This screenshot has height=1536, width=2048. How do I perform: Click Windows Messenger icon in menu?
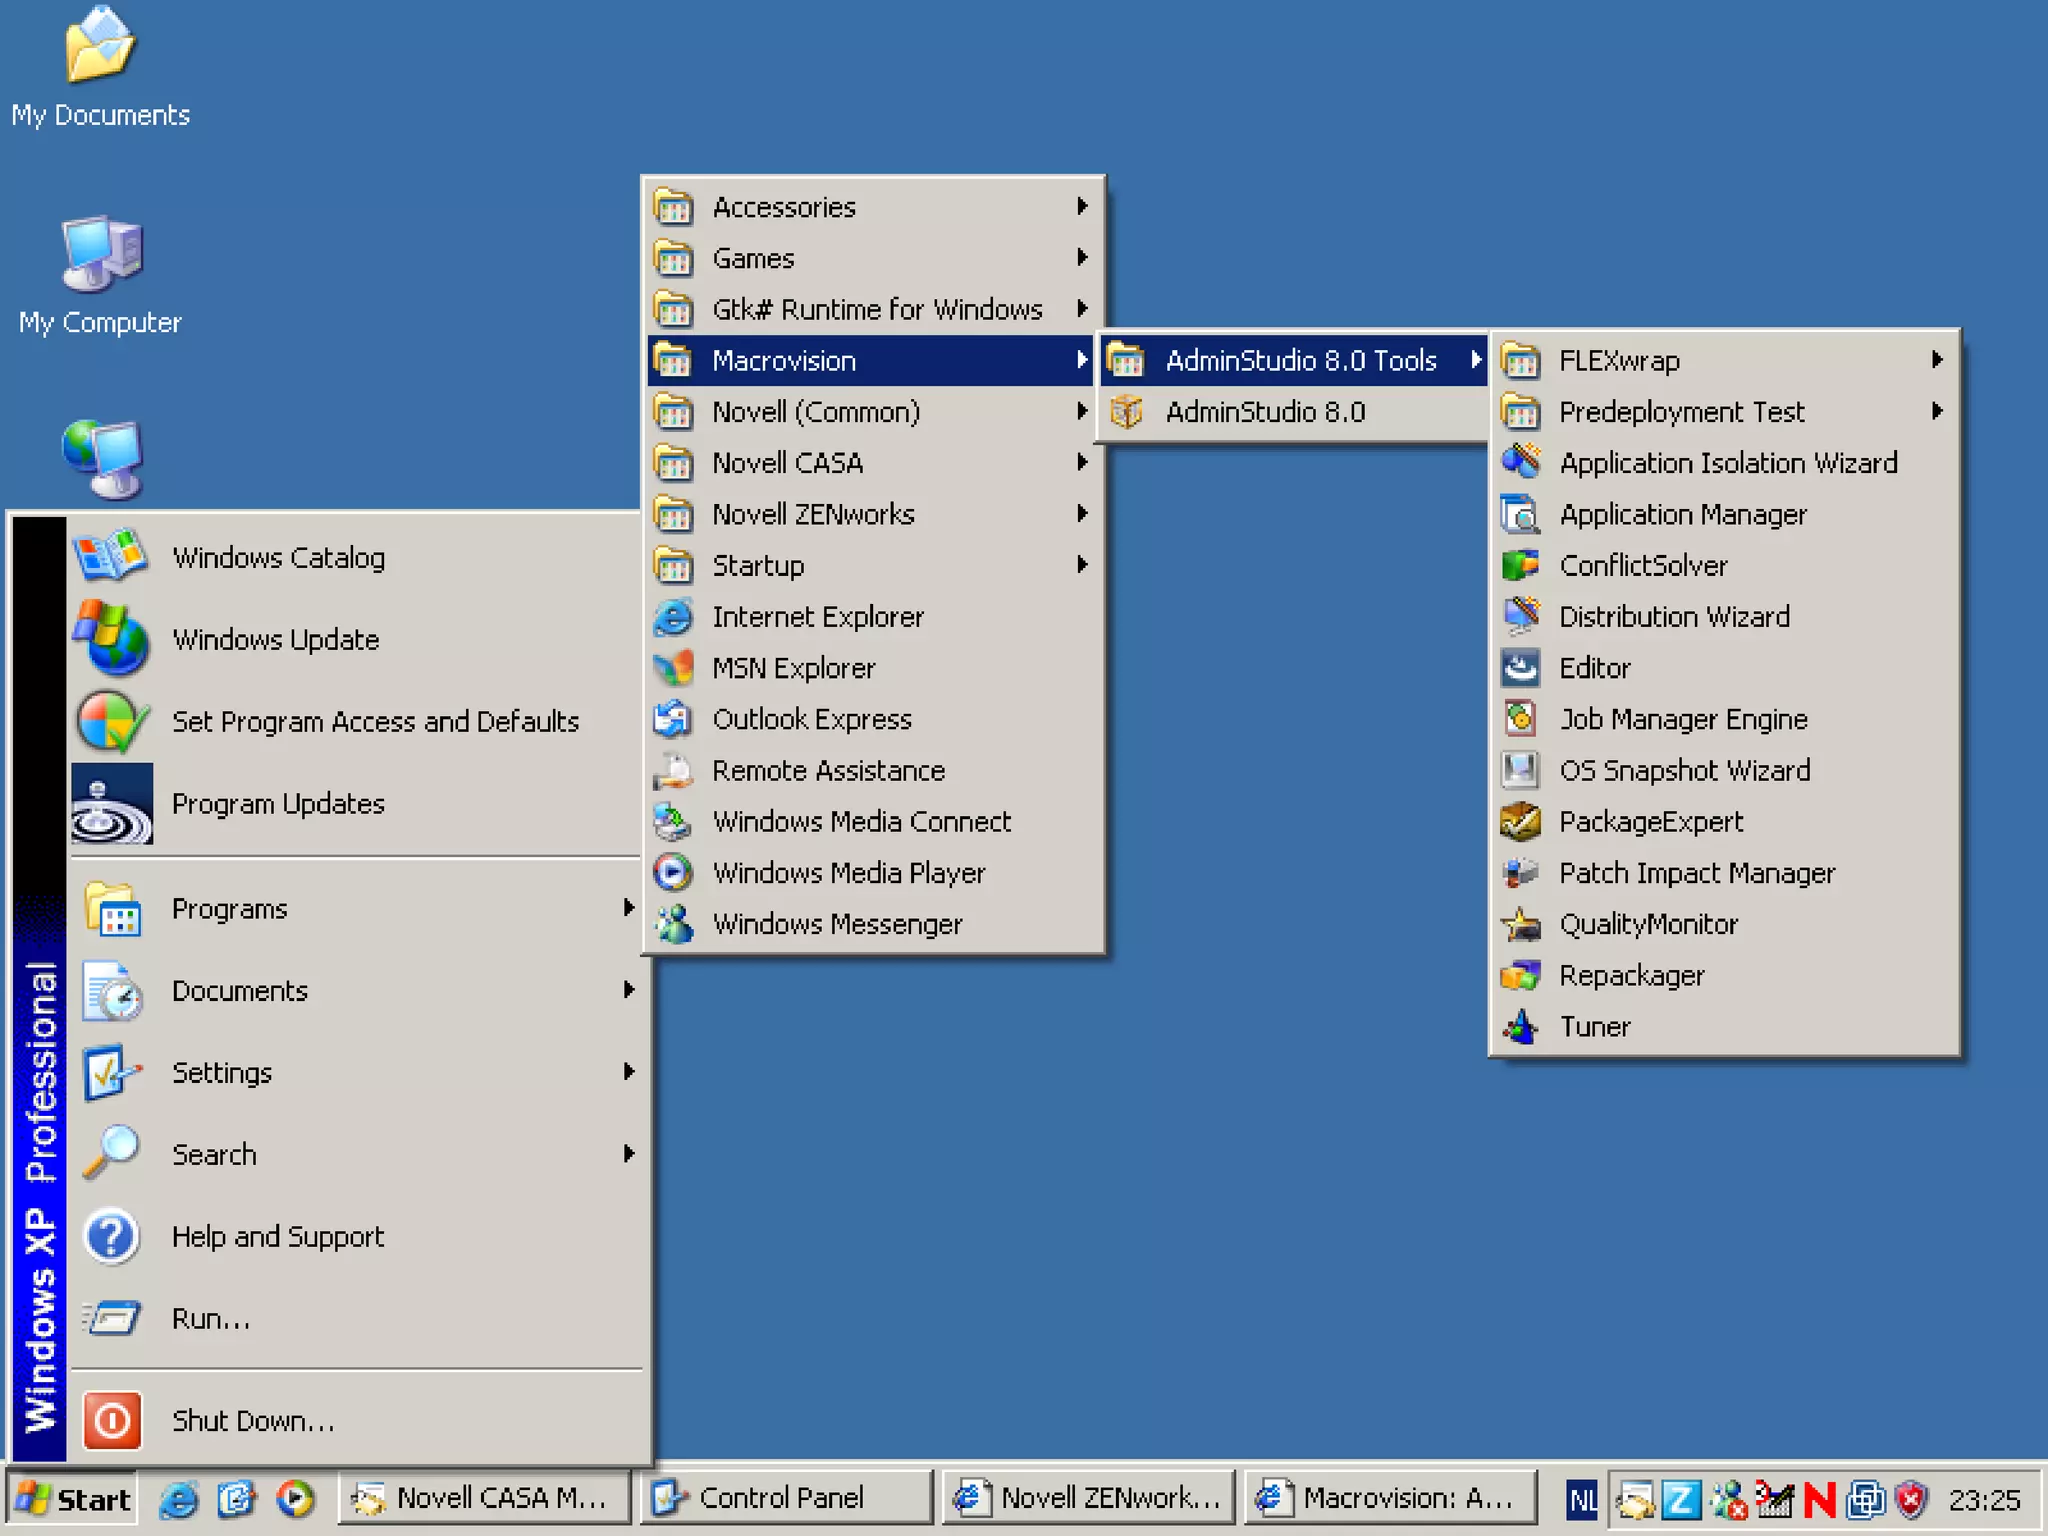[x=673, y=923]
